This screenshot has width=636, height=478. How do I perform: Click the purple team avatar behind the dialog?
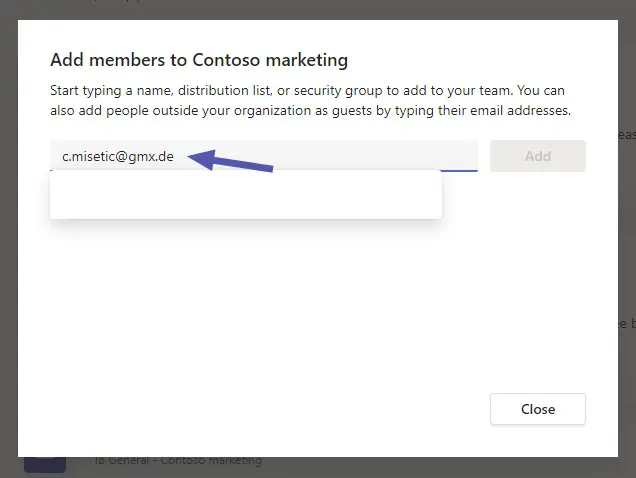(x=45, y=465)
